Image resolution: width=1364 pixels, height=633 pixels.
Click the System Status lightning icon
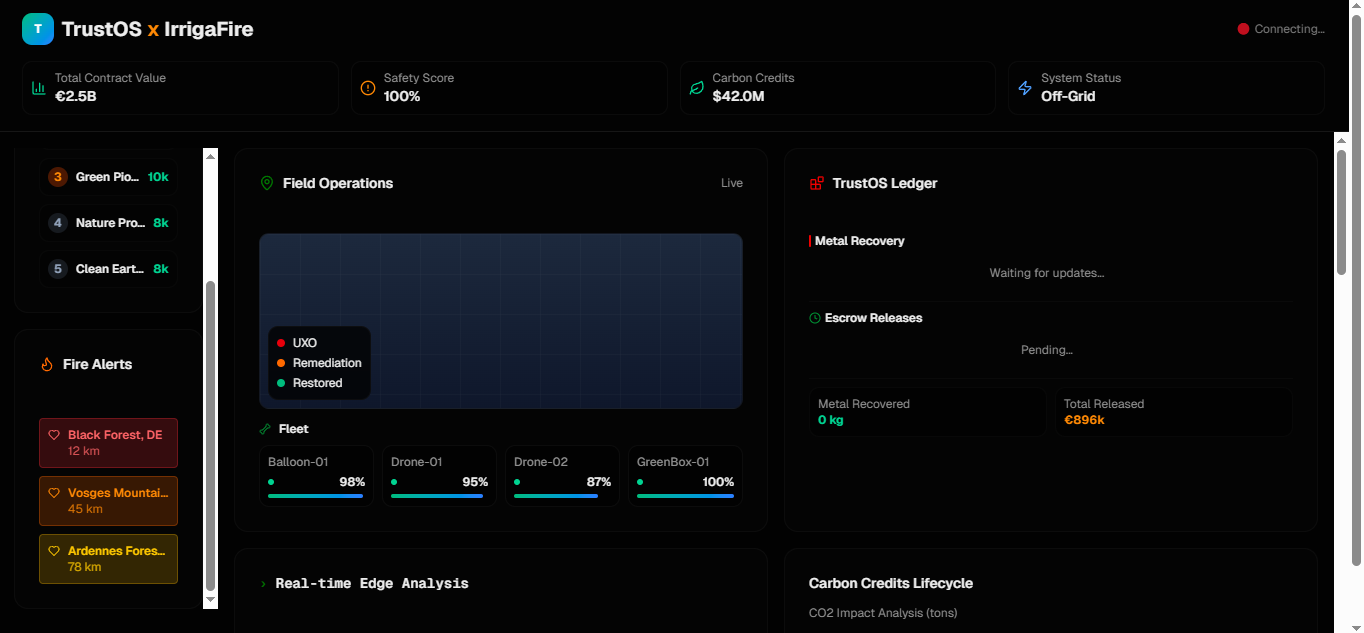(1025, 88)
